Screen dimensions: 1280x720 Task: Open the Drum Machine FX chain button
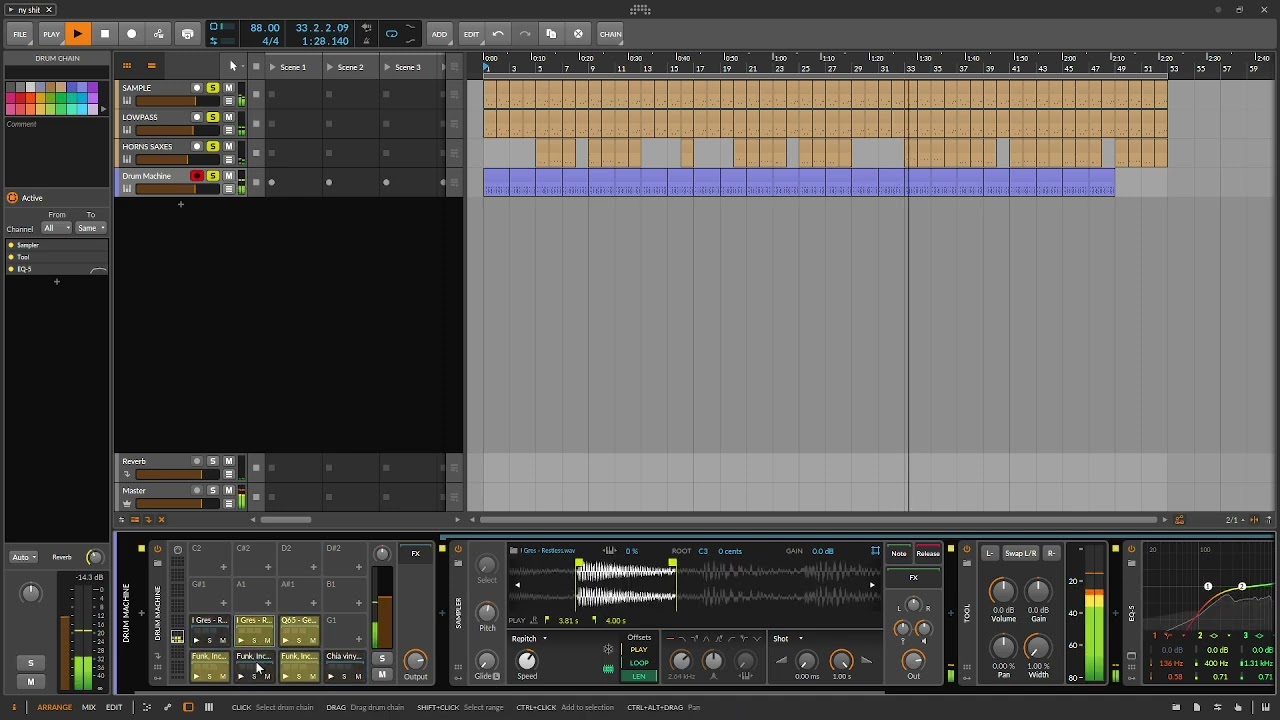pos(416,553)
